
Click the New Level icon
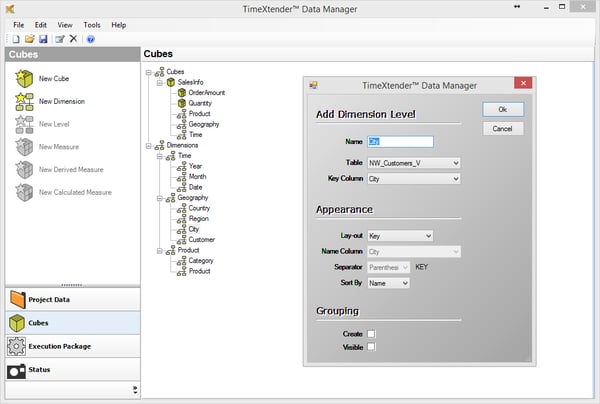tap(24, 124)
